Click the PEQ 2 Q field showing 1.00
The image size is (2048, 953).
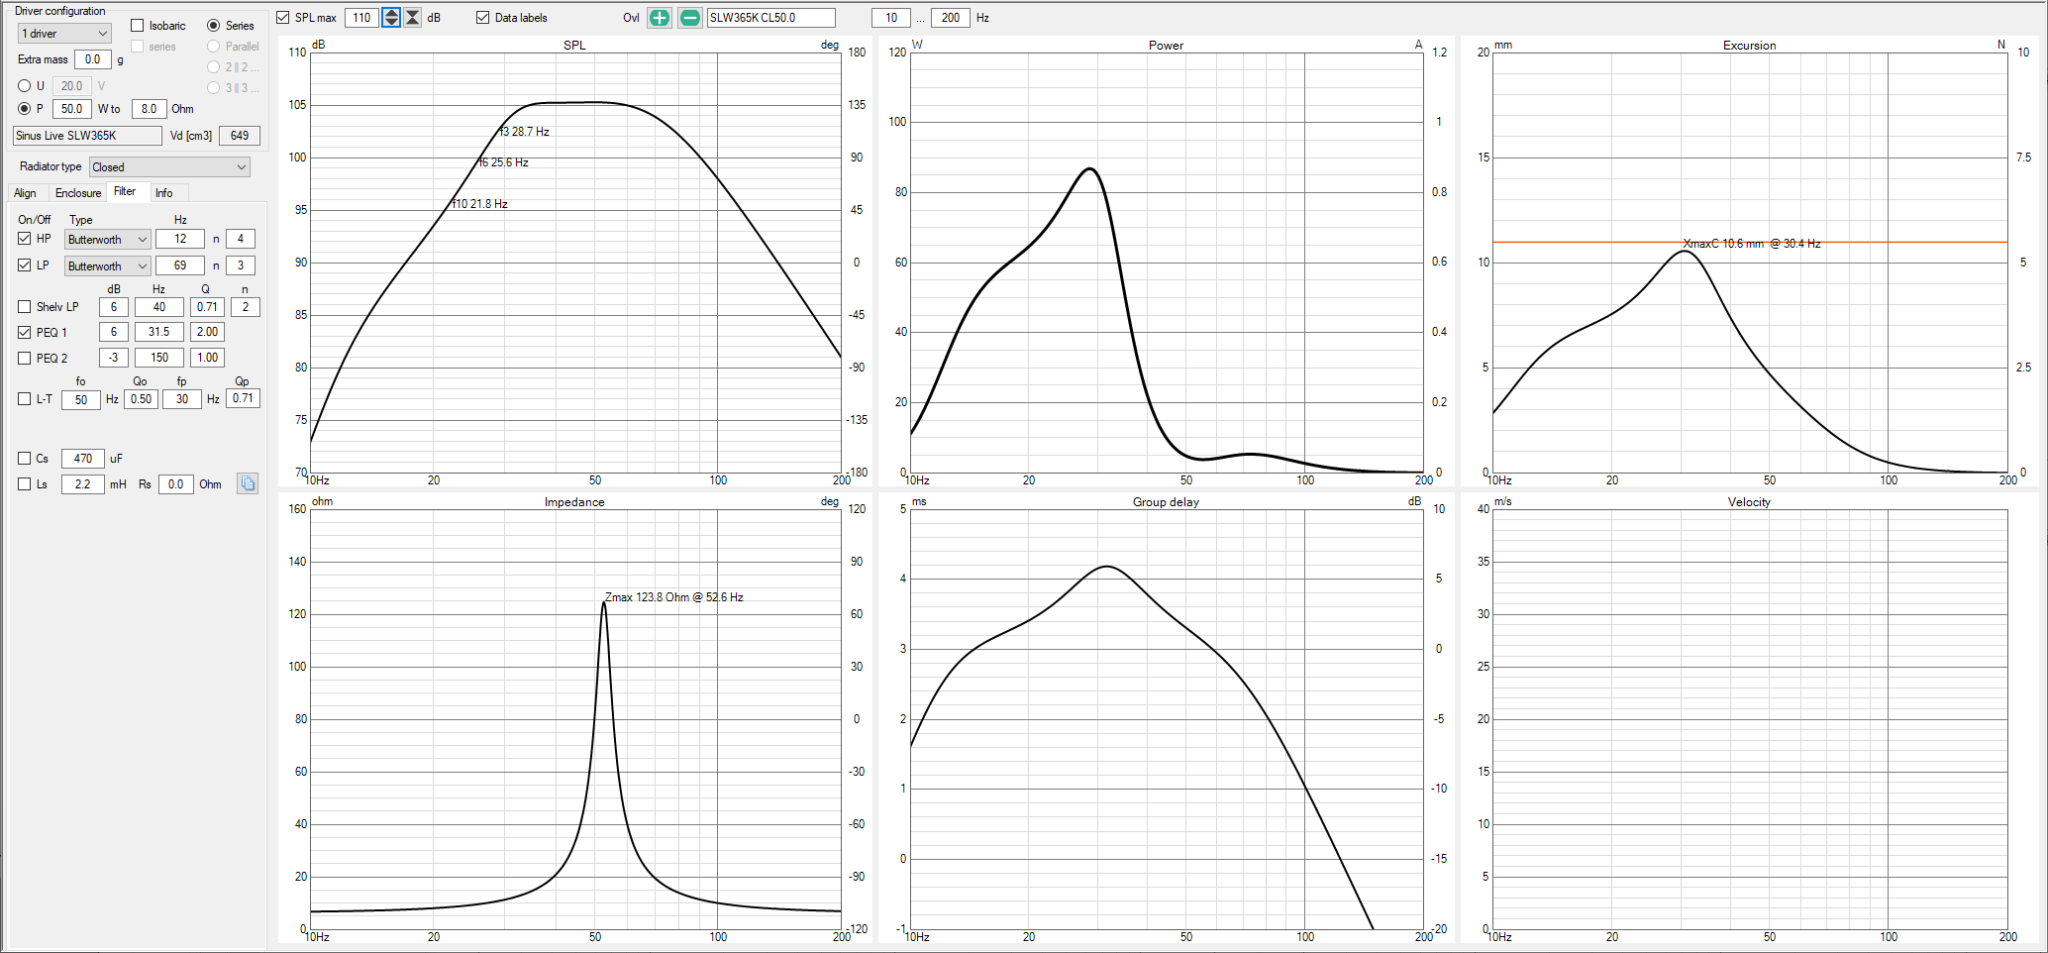tap(207, 358)
